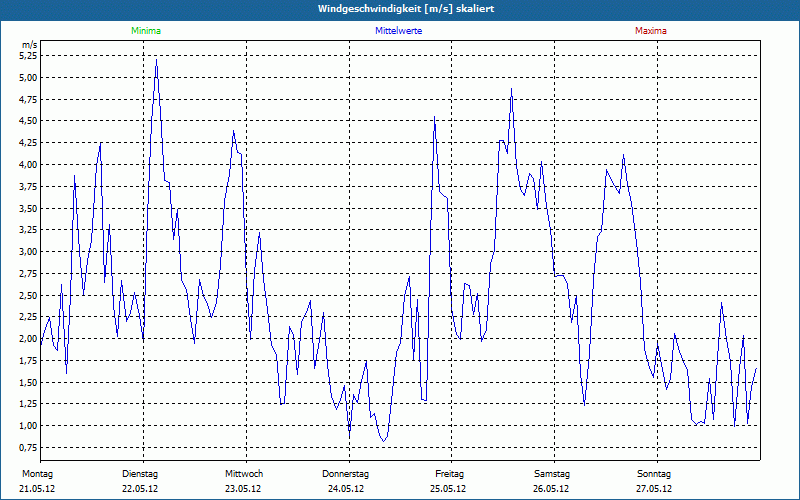Image resolution: width=800 pixels, height=500 pixels.
Task: Click the Dienstag day label
Action: pyautogui.click(x=140, y=474)
